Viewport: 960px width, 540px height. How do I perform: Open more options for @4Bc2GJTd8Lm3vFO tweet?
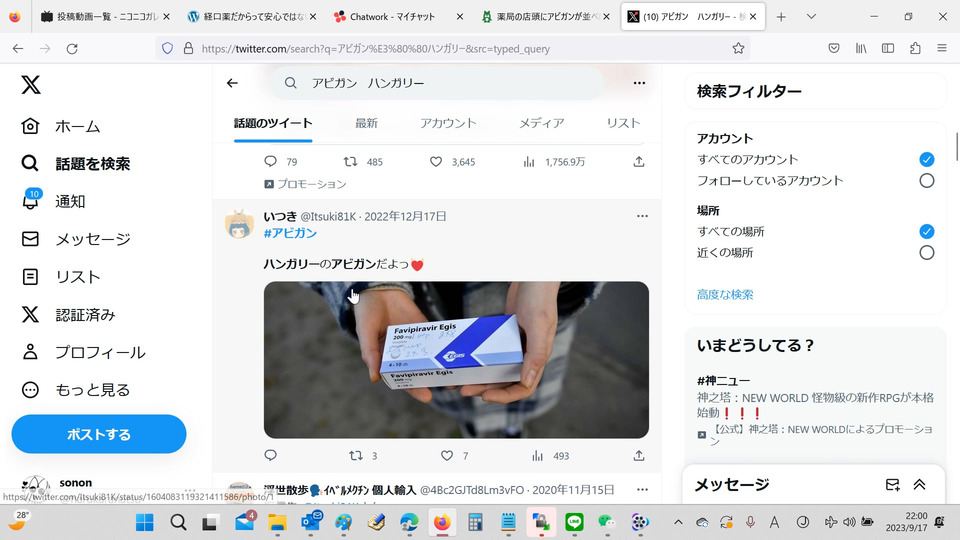[x=642, y=490]
